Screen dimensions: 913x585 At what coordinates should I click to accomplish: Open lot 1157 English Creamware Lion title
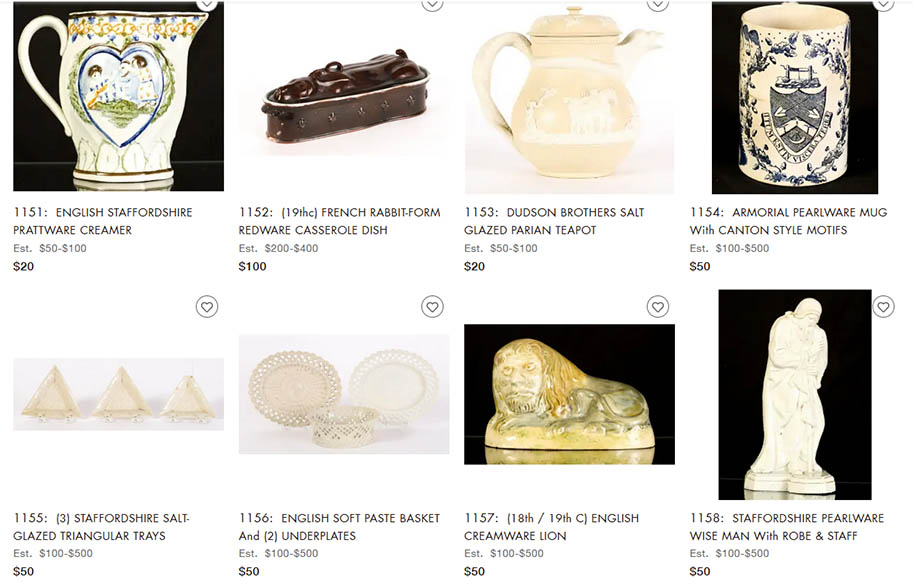pos(551,527)
